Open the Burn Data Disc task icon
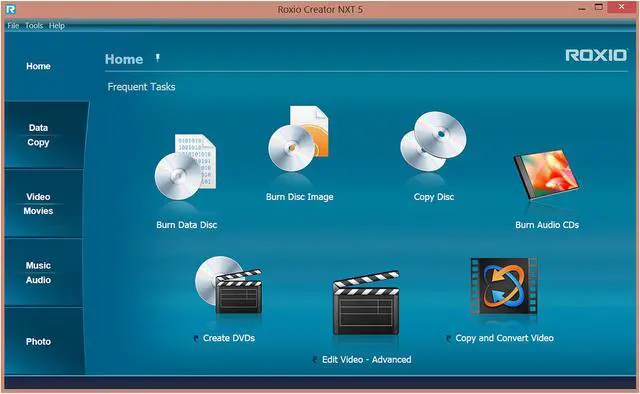Screen dimensions: 640x394 tap(186, 167)
